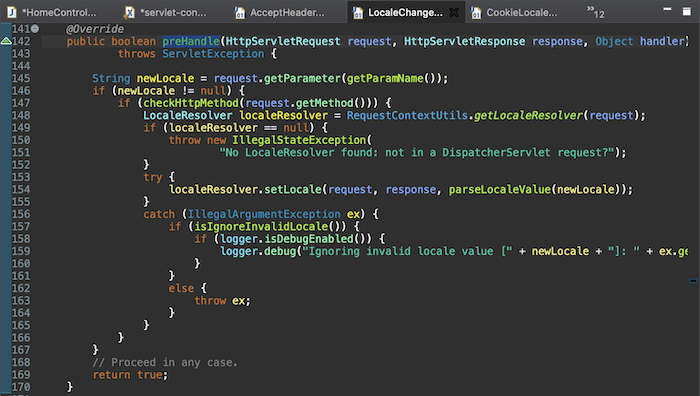Click the class file icon on CookieLocale tab
This screenshot has width=700, height=396.
click(476, 13)
